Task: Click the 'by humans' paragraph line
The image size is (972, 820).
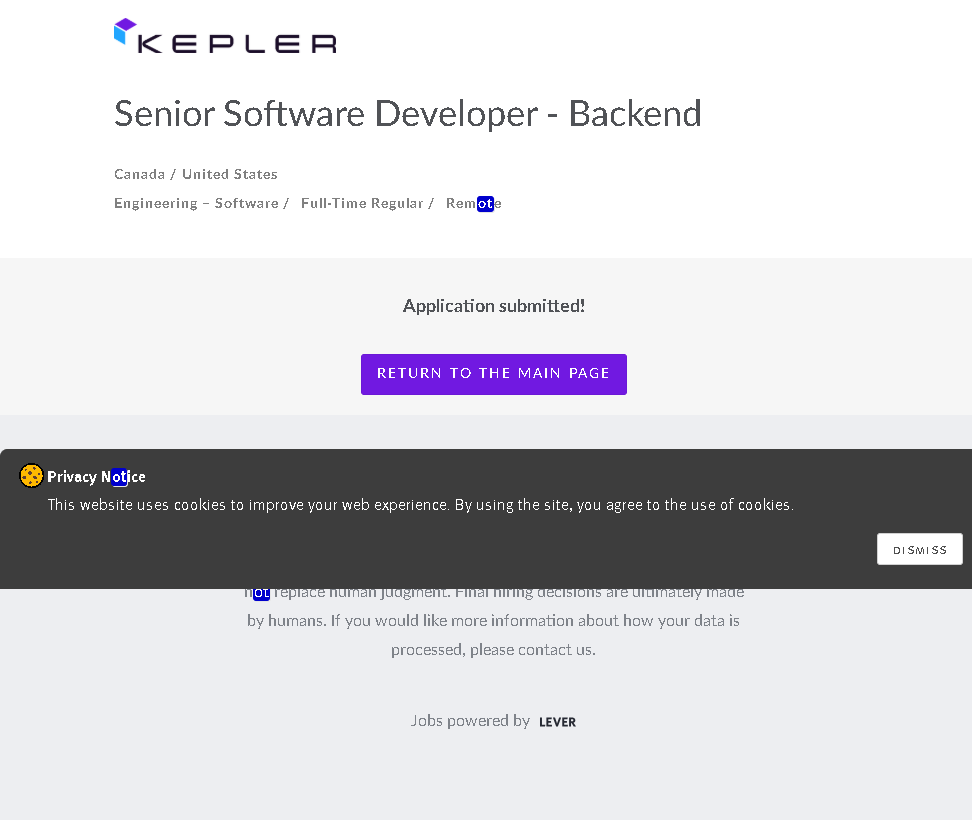Action: coord(493,620)
